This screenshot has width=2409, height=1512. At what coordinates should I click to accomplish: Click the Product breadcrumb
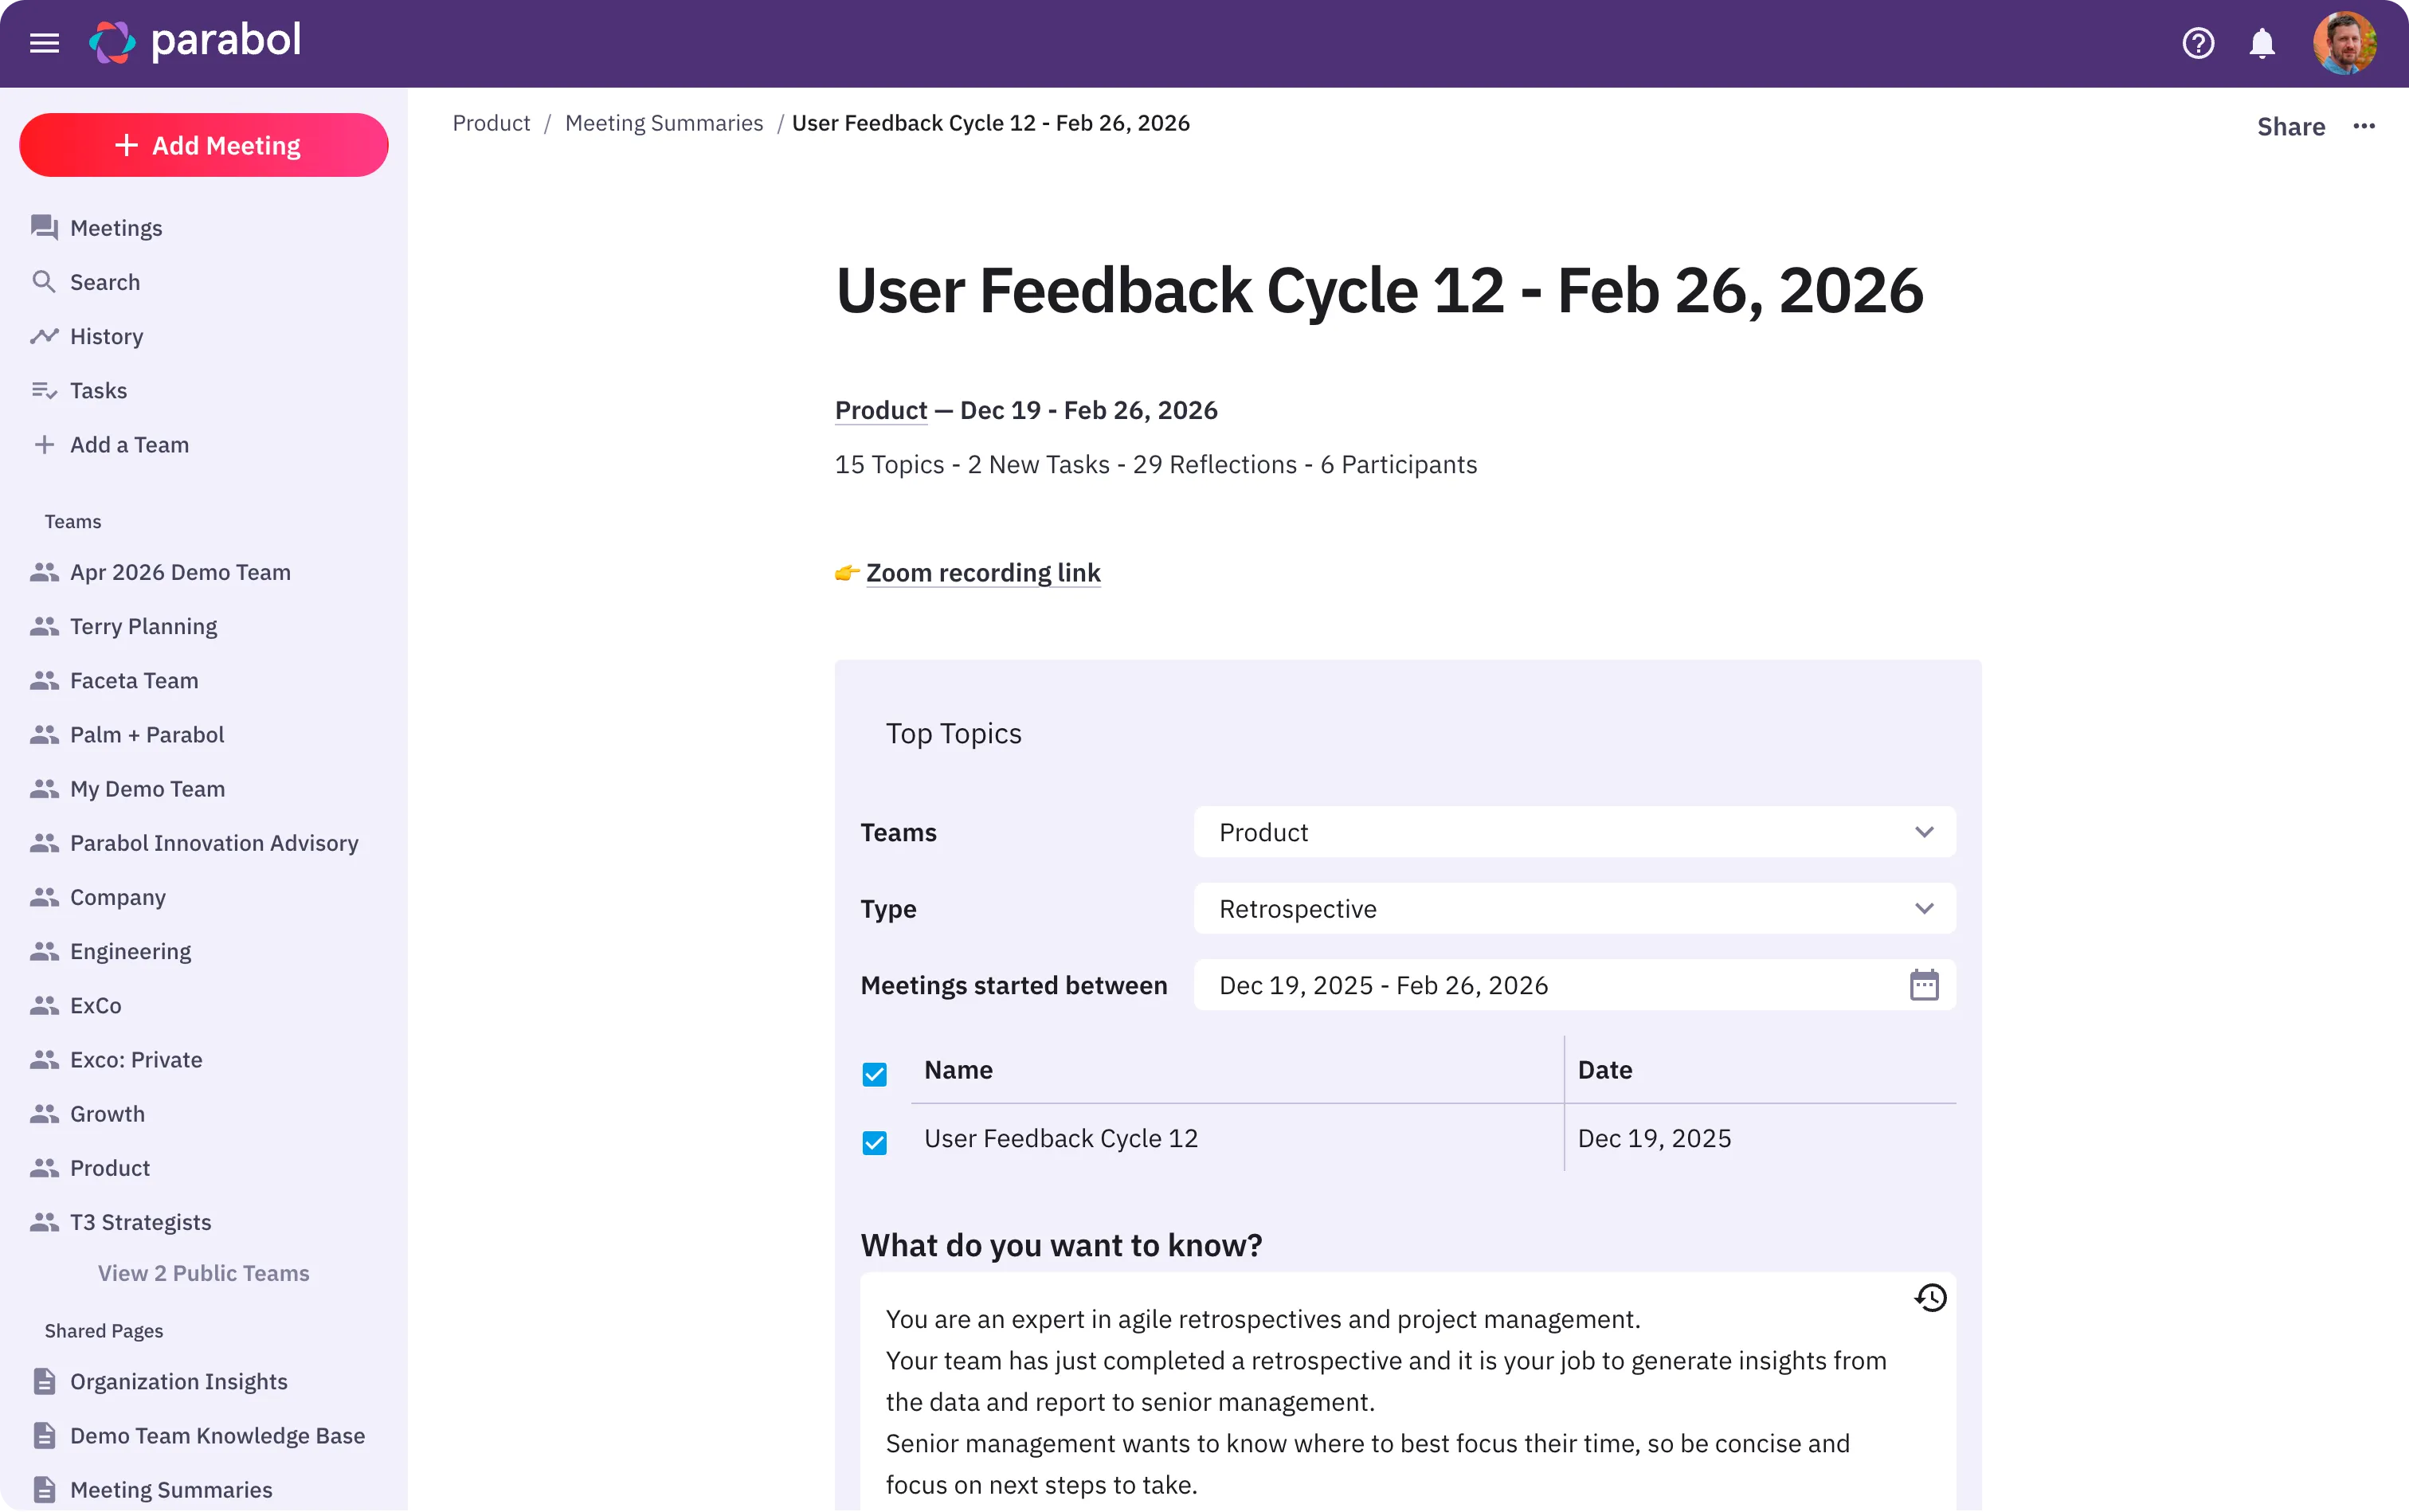pos(491,123)
